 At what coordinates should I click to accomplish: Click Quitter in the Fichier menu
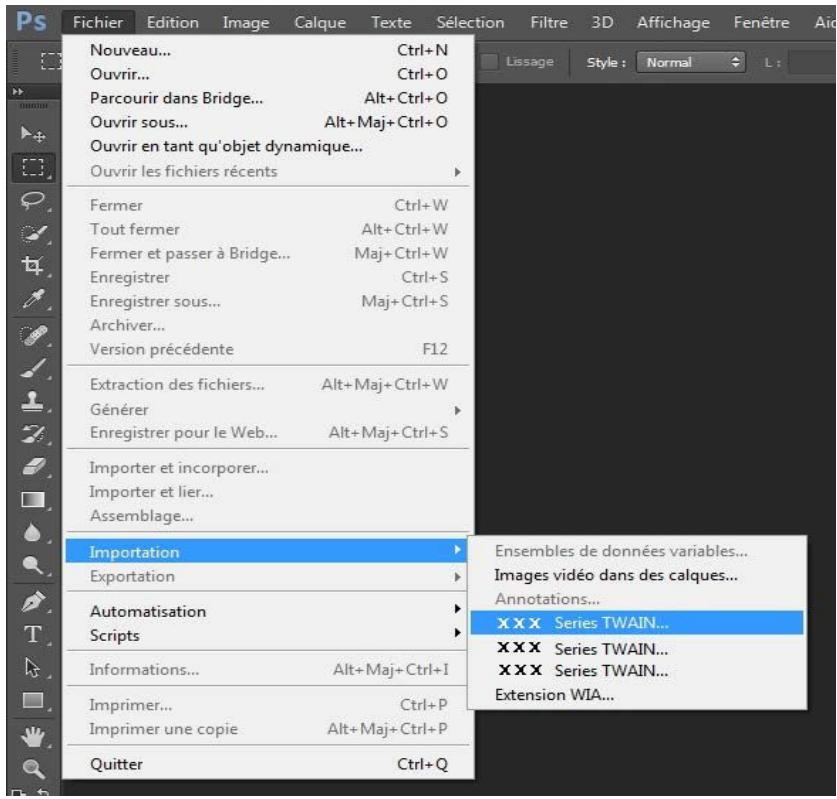pos(117,765)
